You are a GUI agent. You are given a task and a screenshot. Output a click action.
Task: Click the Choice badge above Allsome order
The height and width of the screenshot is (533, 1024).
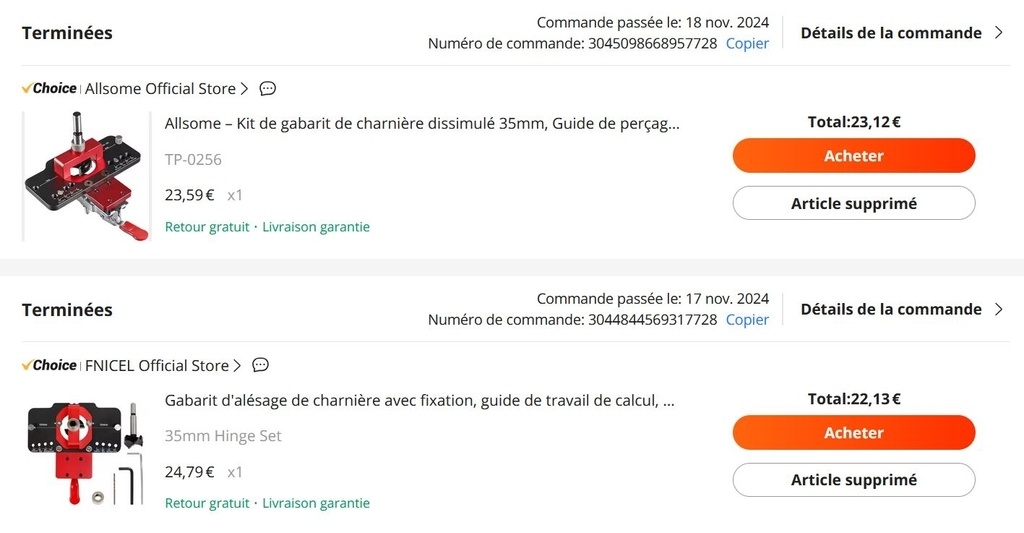[49, 88]
